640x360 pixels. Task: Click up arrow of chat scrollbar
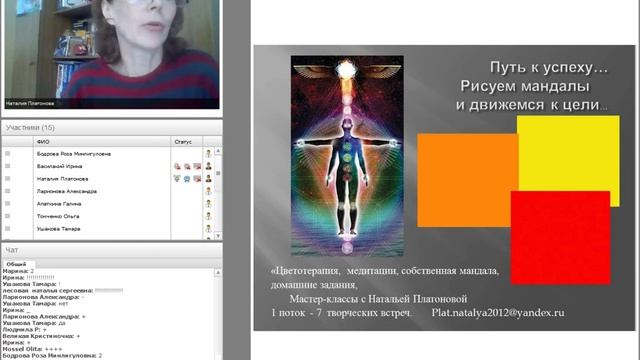point(218,272)
